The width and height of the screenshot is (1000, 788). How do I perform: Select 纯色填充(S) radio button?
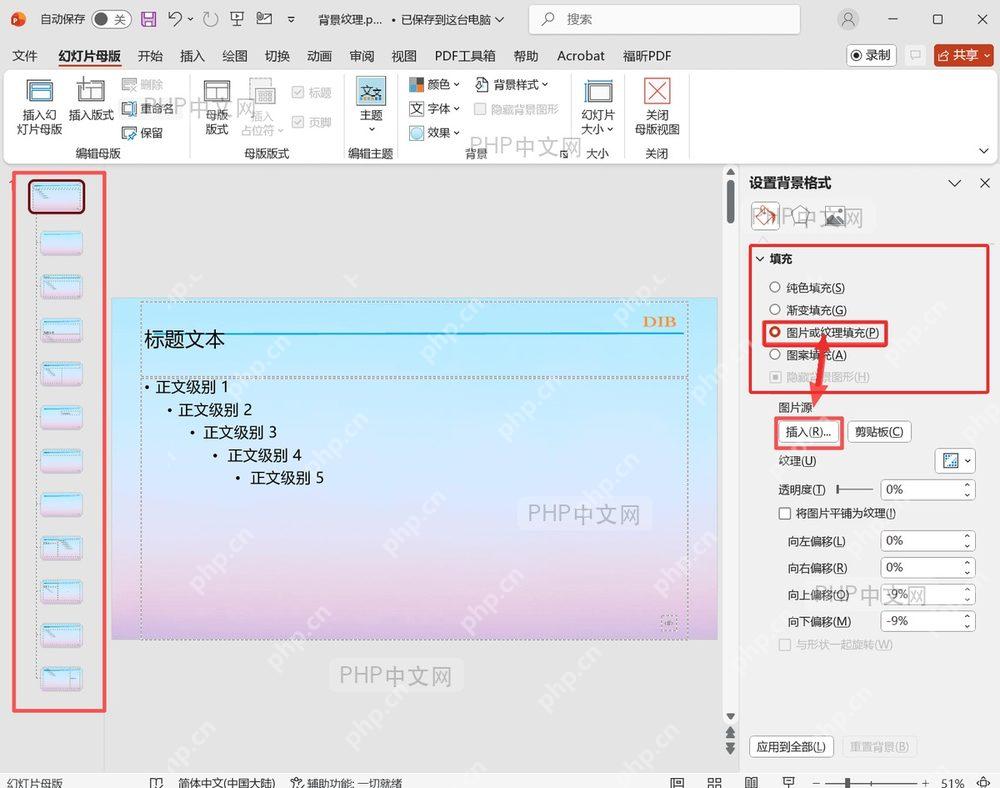(775, 288)
